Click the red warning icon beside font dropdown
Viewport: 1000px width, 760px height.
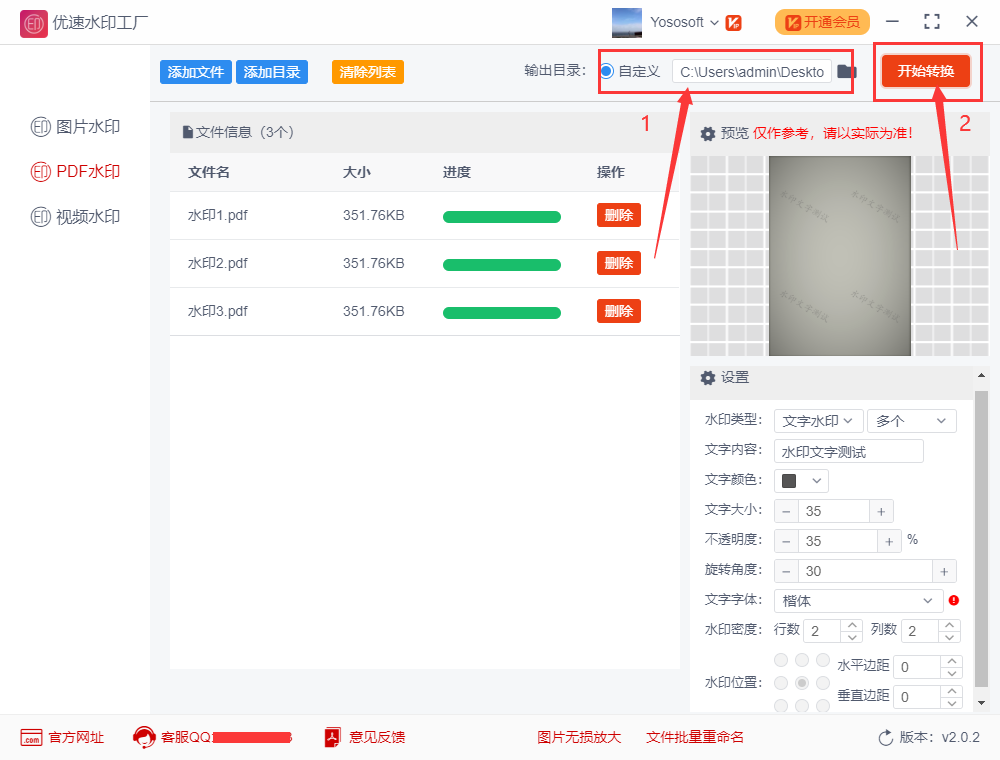[953, 600]
